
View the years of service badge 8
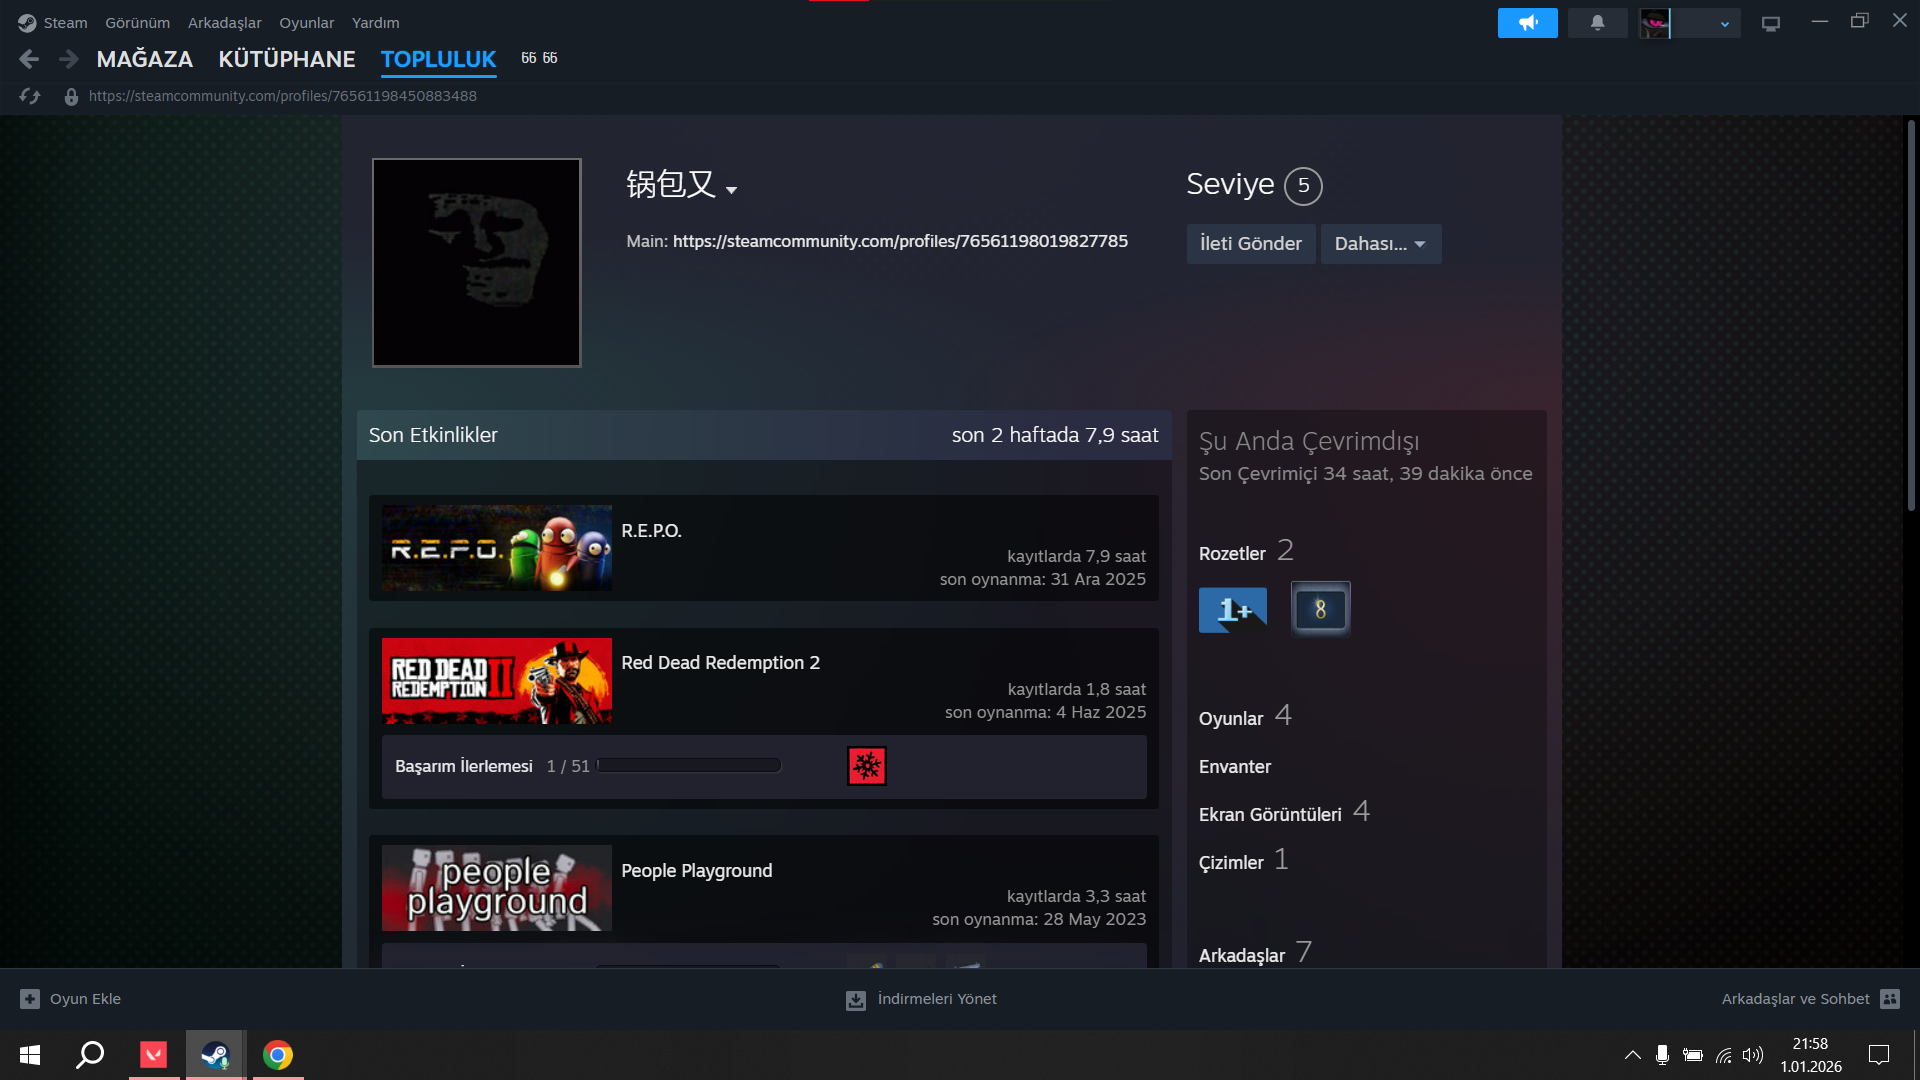pos(1320,609)
